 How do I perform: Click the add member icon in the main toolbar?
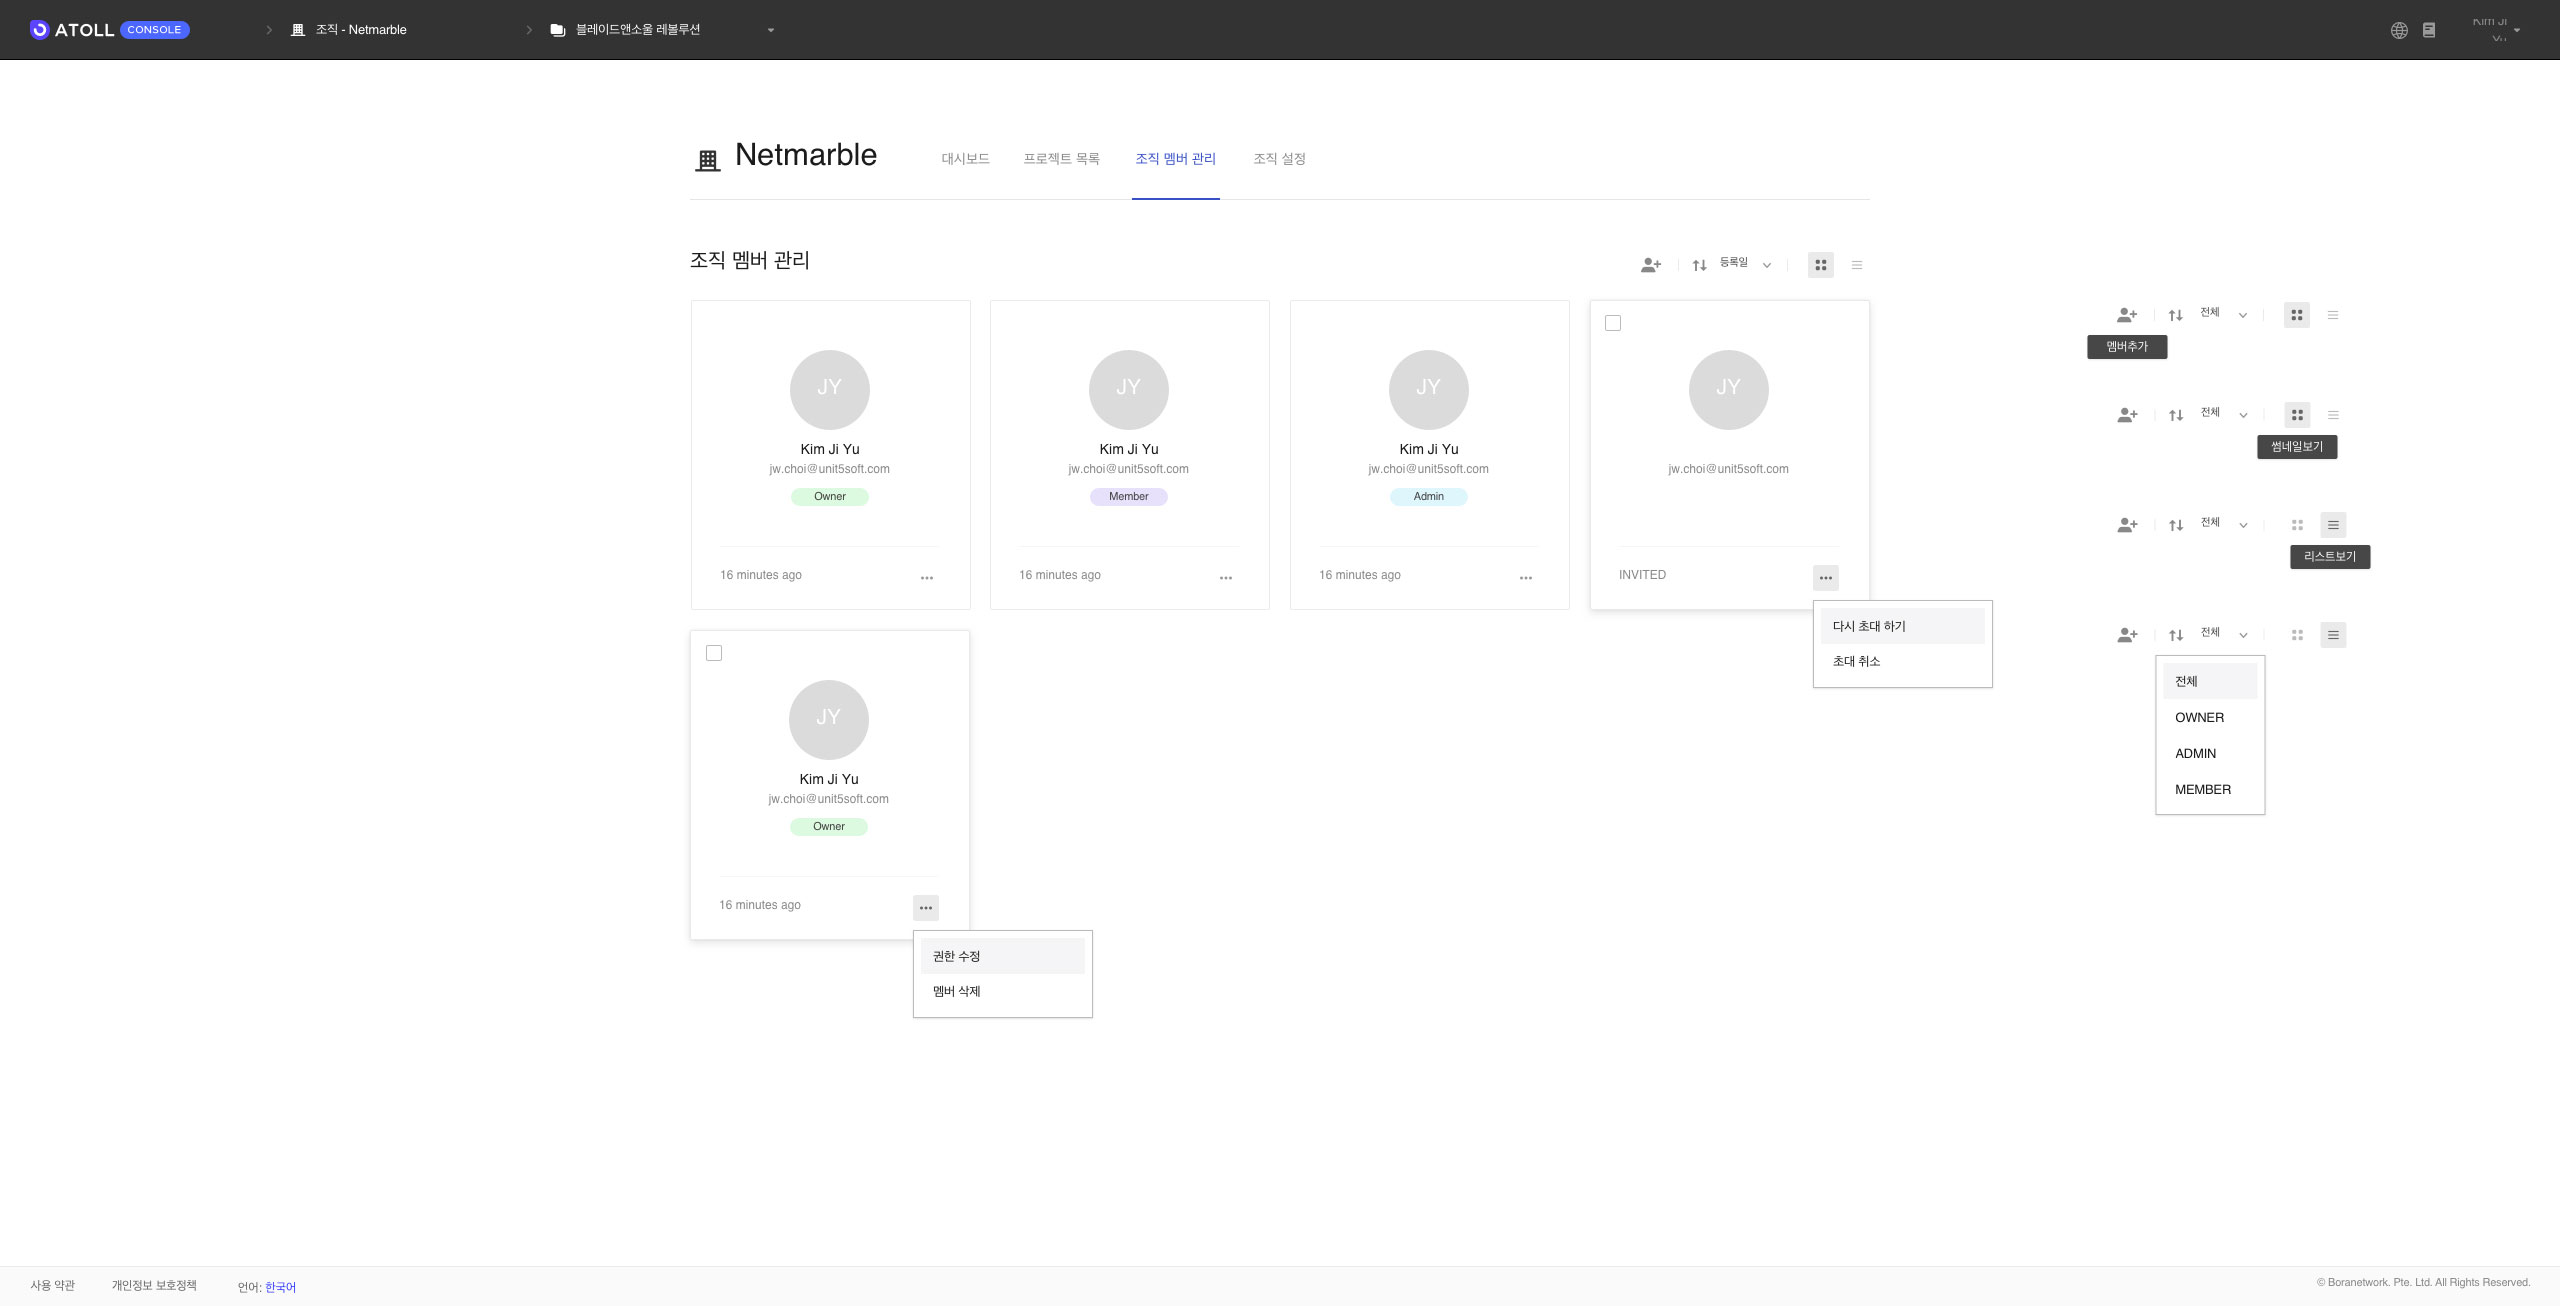(1650, 265)
